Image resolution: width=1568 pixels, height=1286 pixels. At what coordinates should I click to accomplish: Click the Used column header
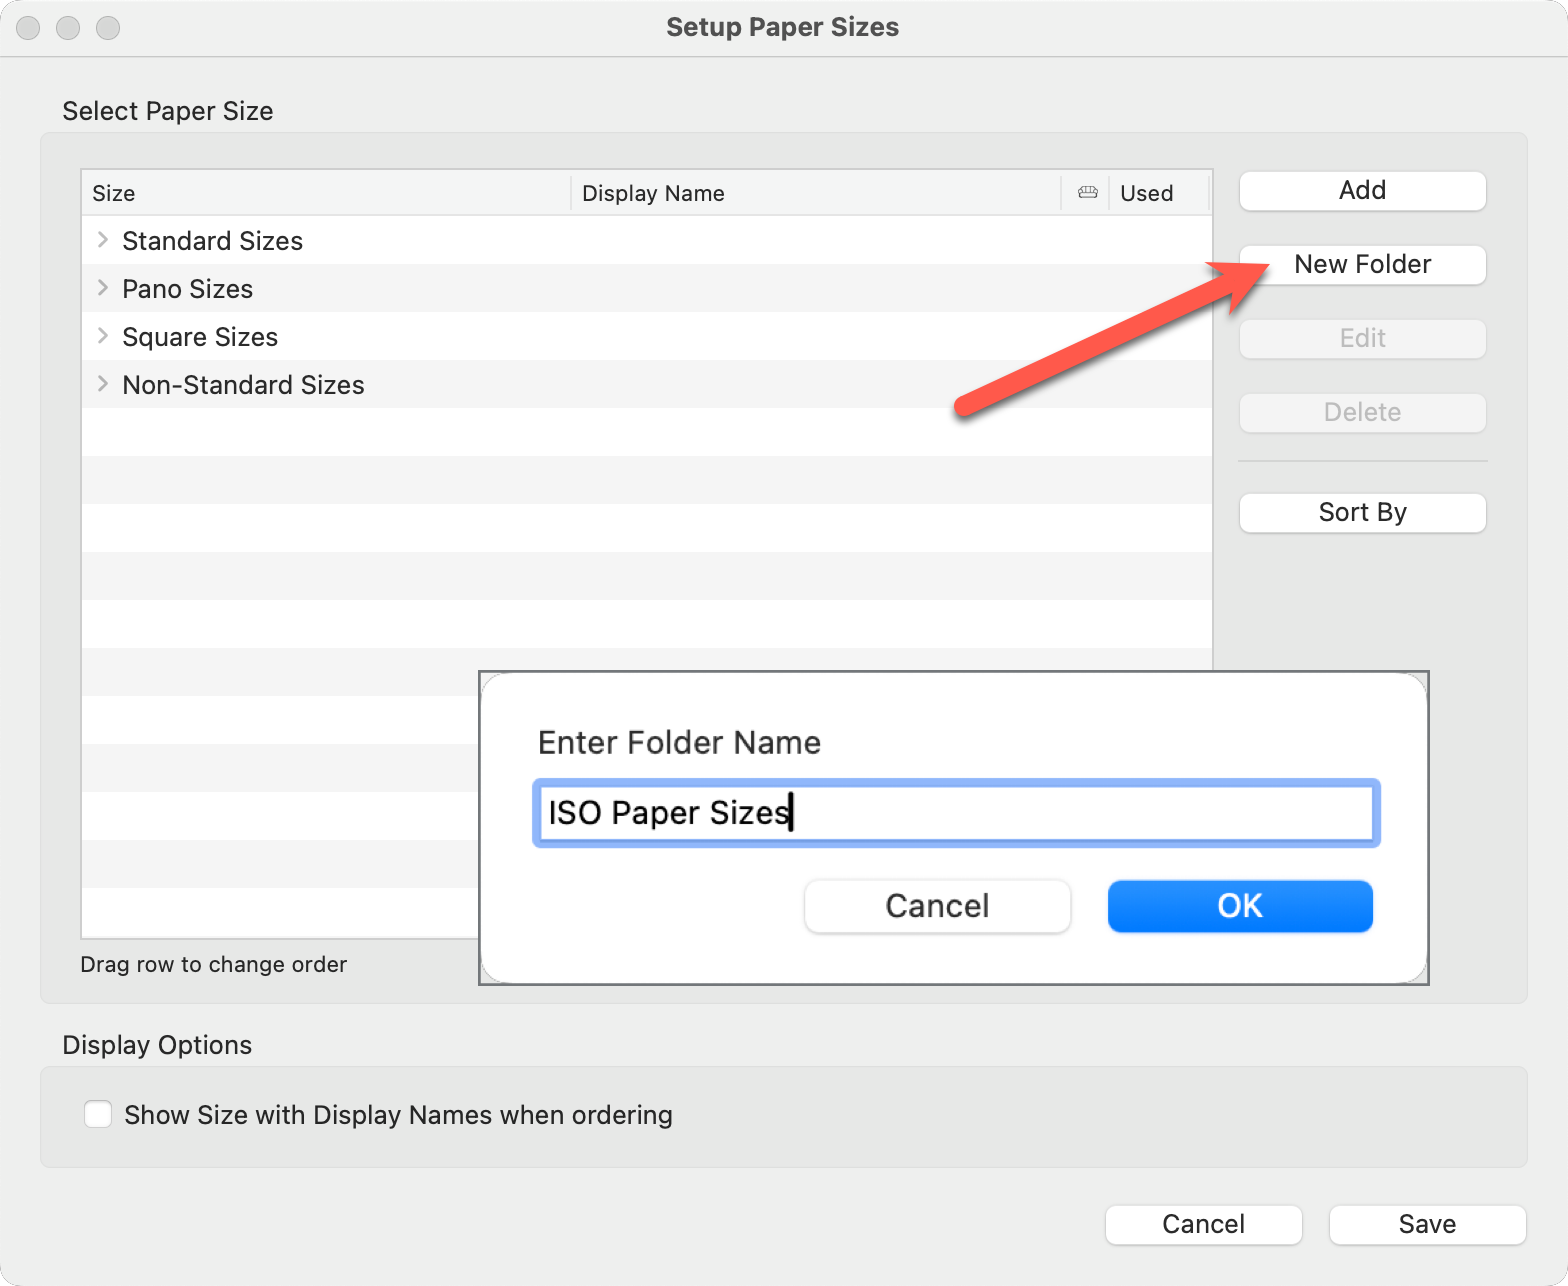(x=1156, y=193)
